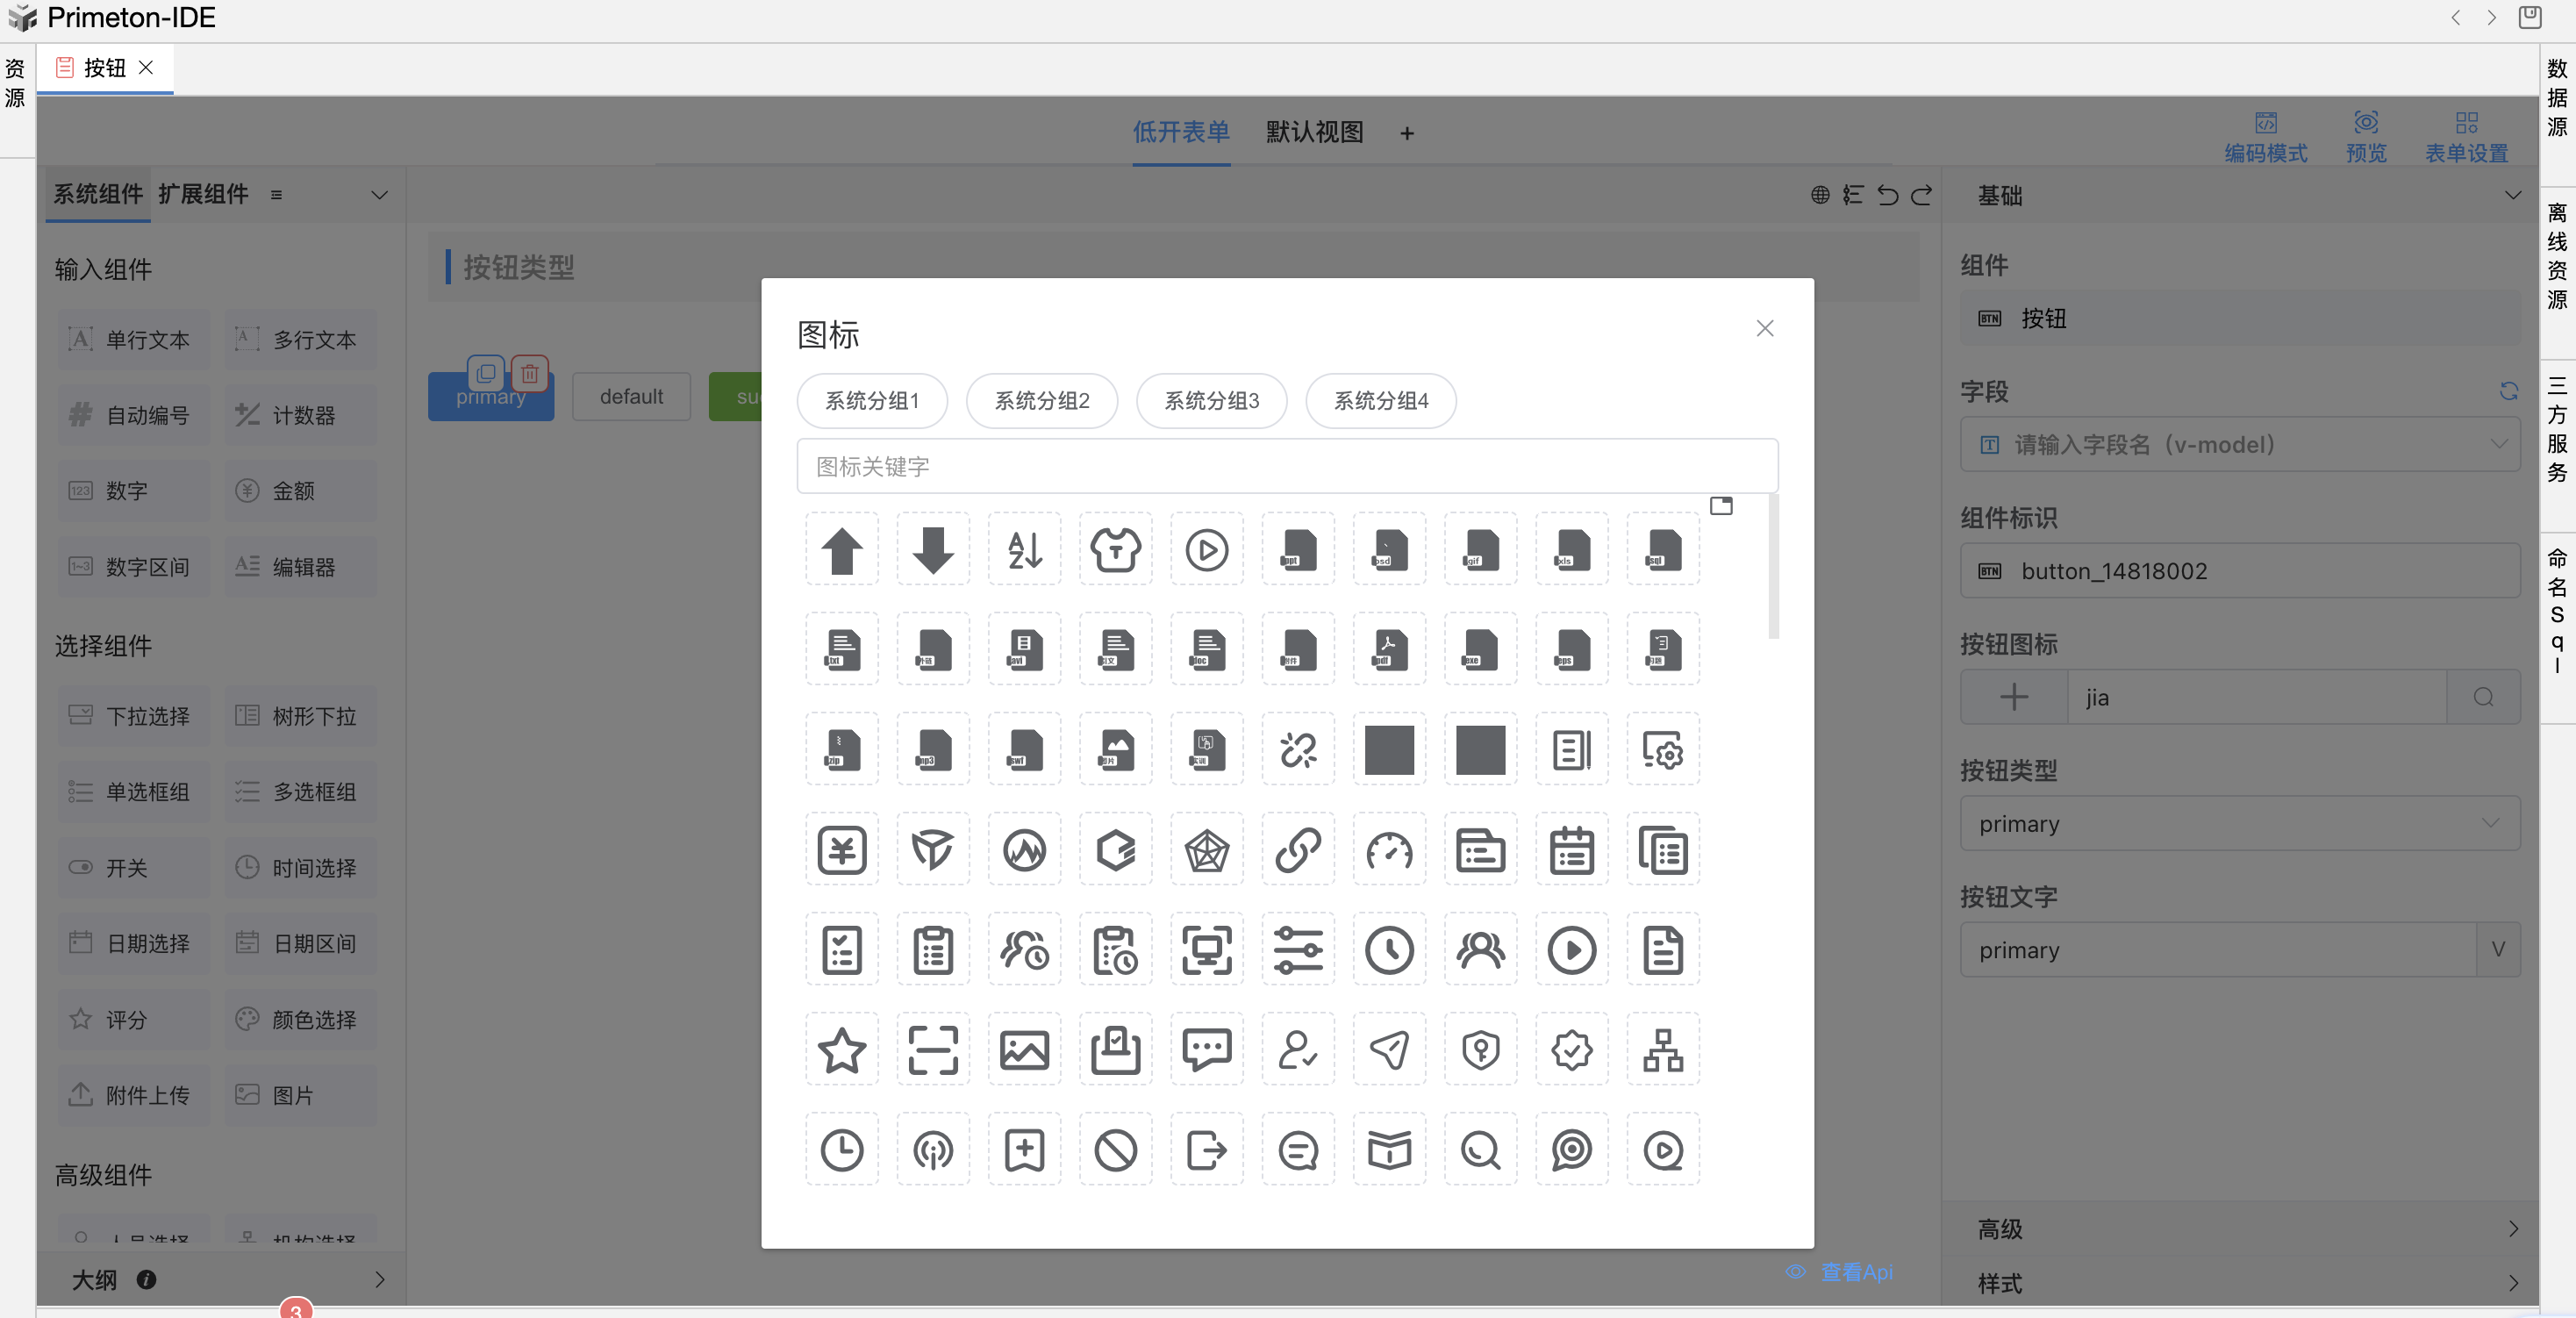Close the 图标 dialog
Image resolution: width=2576 pixels, height=1318 pixels.
point(1764,329)
